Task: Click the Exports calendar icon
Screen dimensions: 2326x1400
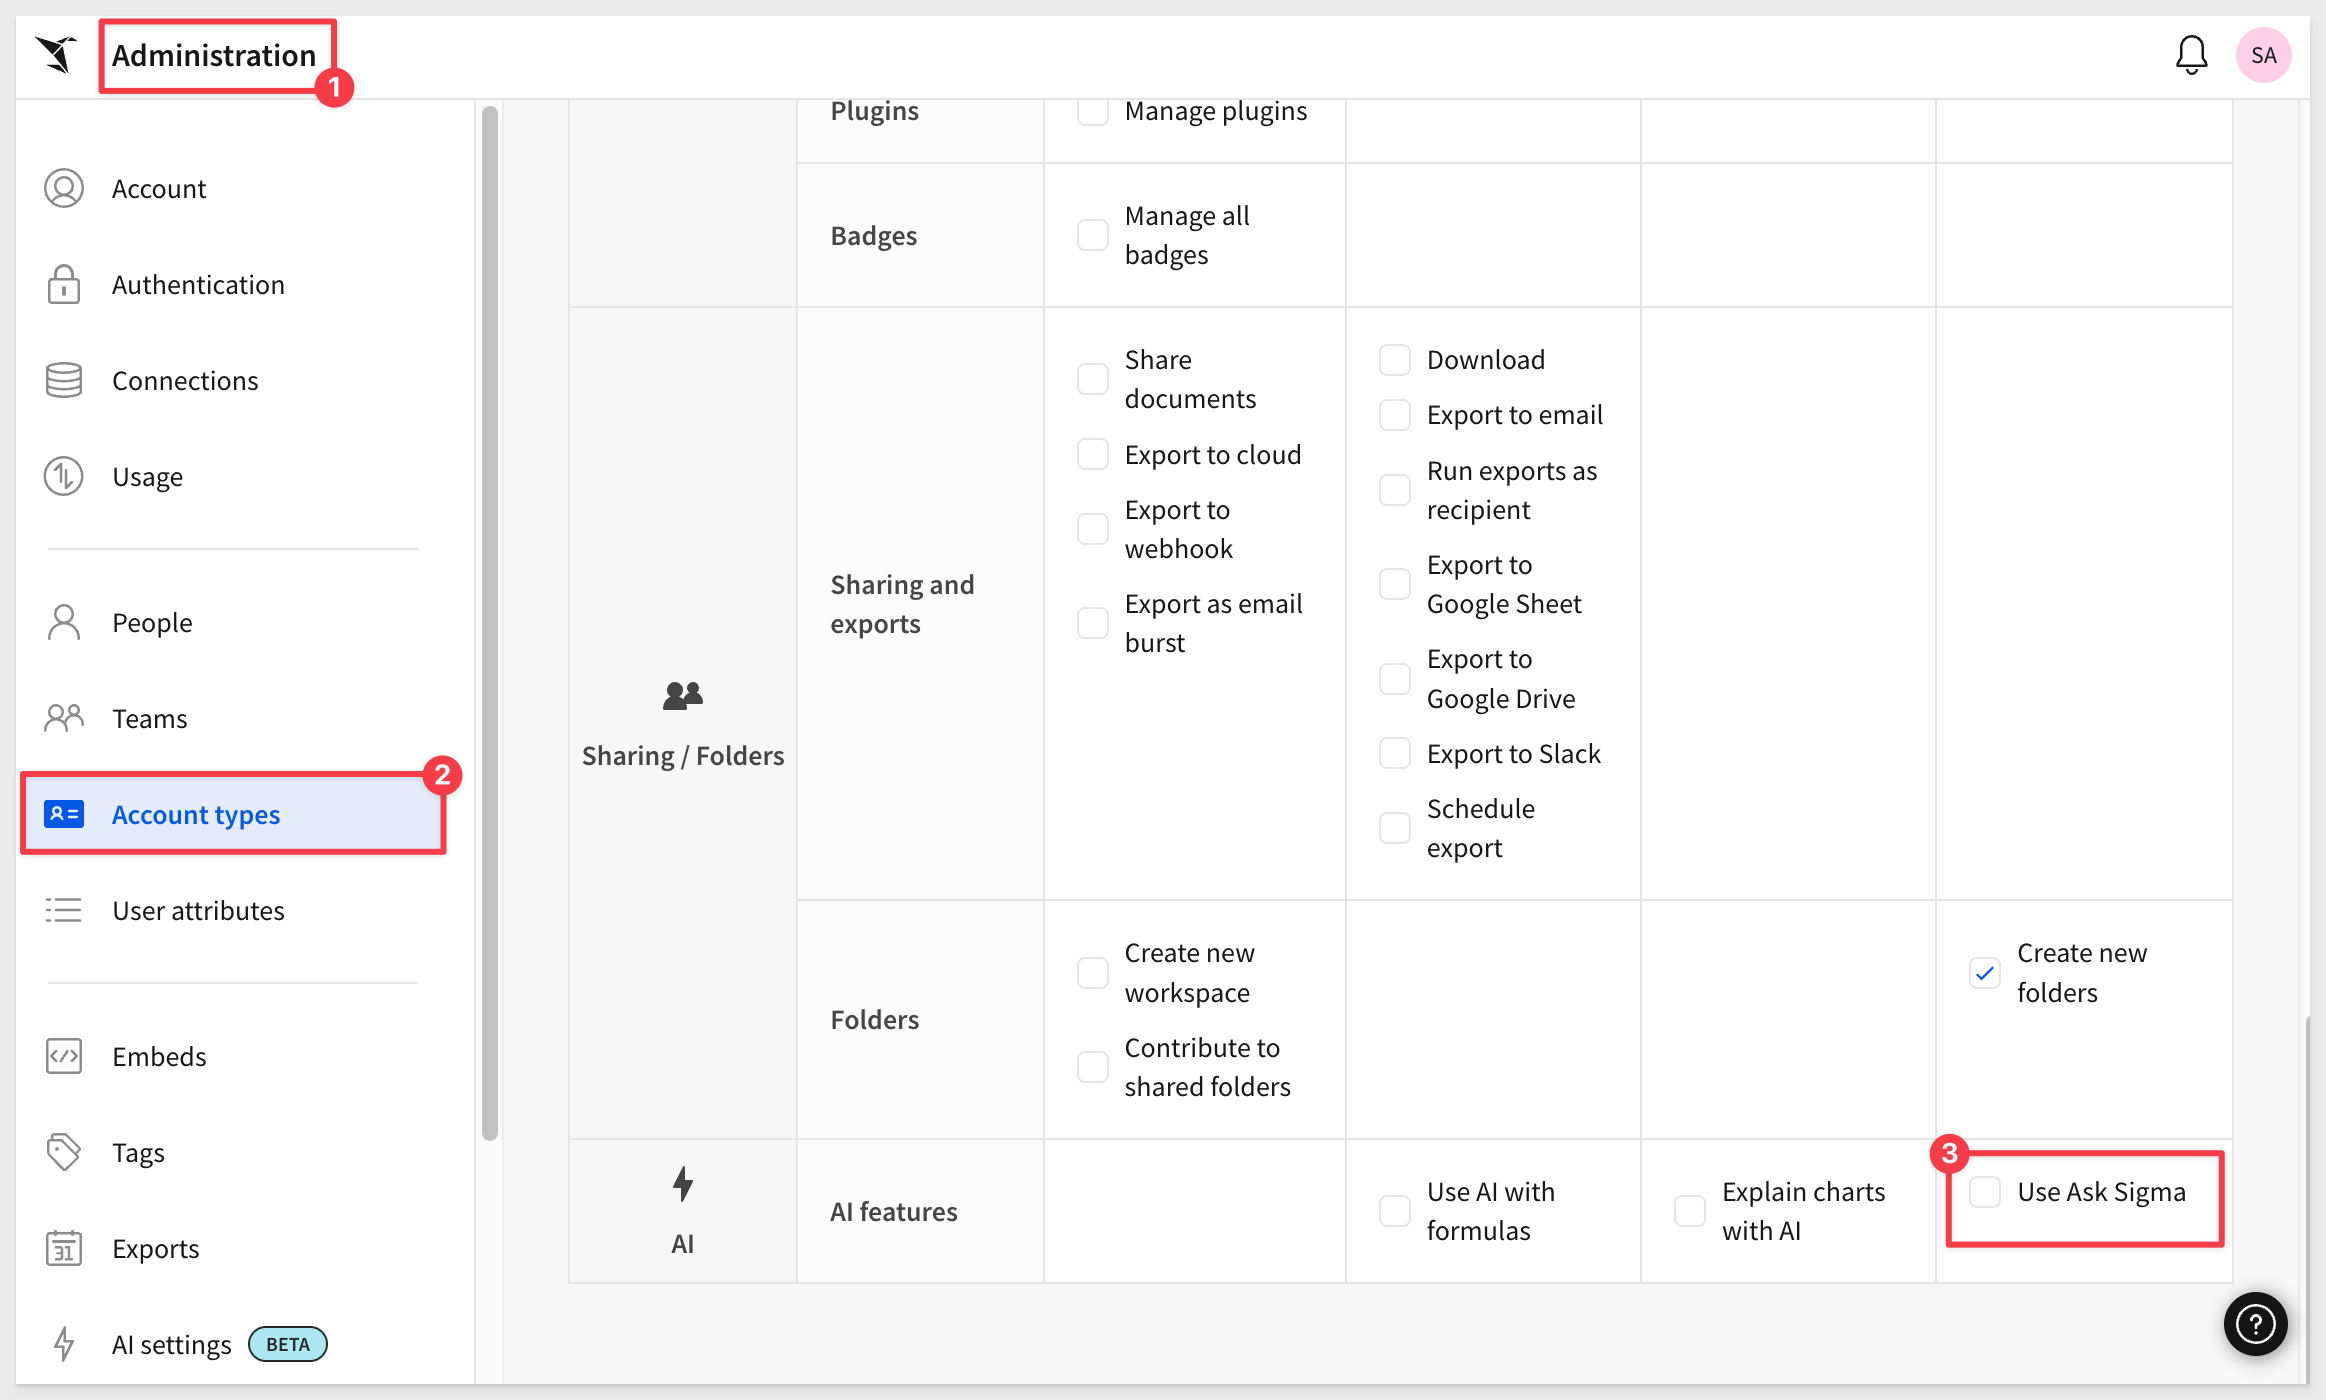Action: pyautogui.click(x=64, y=1248)
